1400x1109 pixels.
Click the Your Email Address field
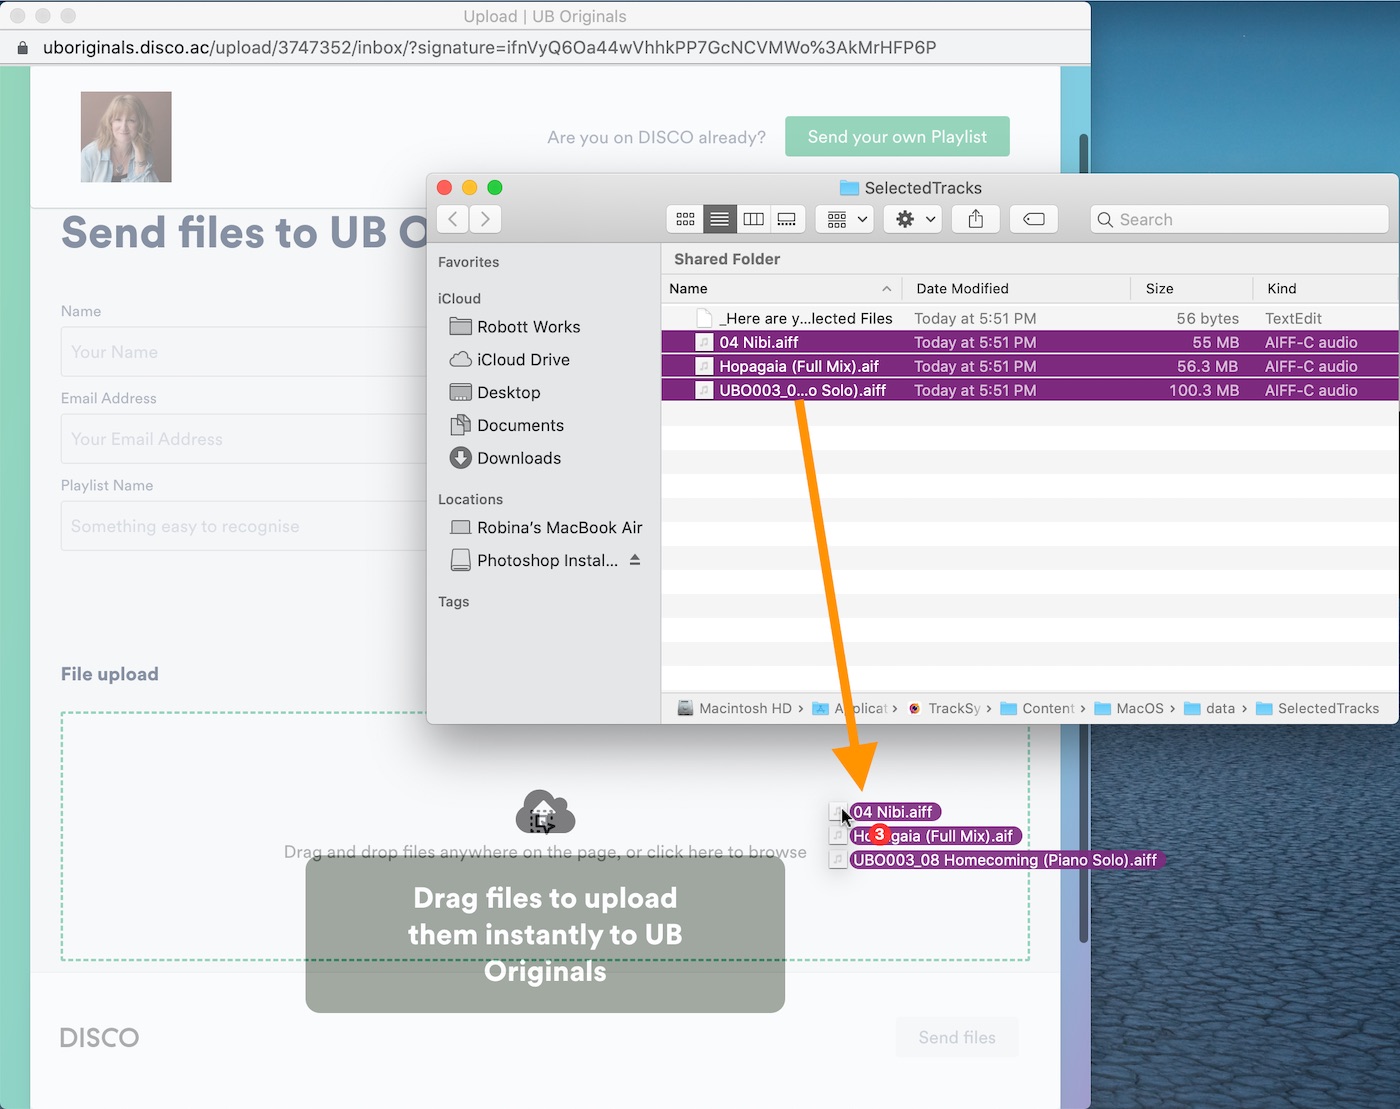[x=245, y=439]
